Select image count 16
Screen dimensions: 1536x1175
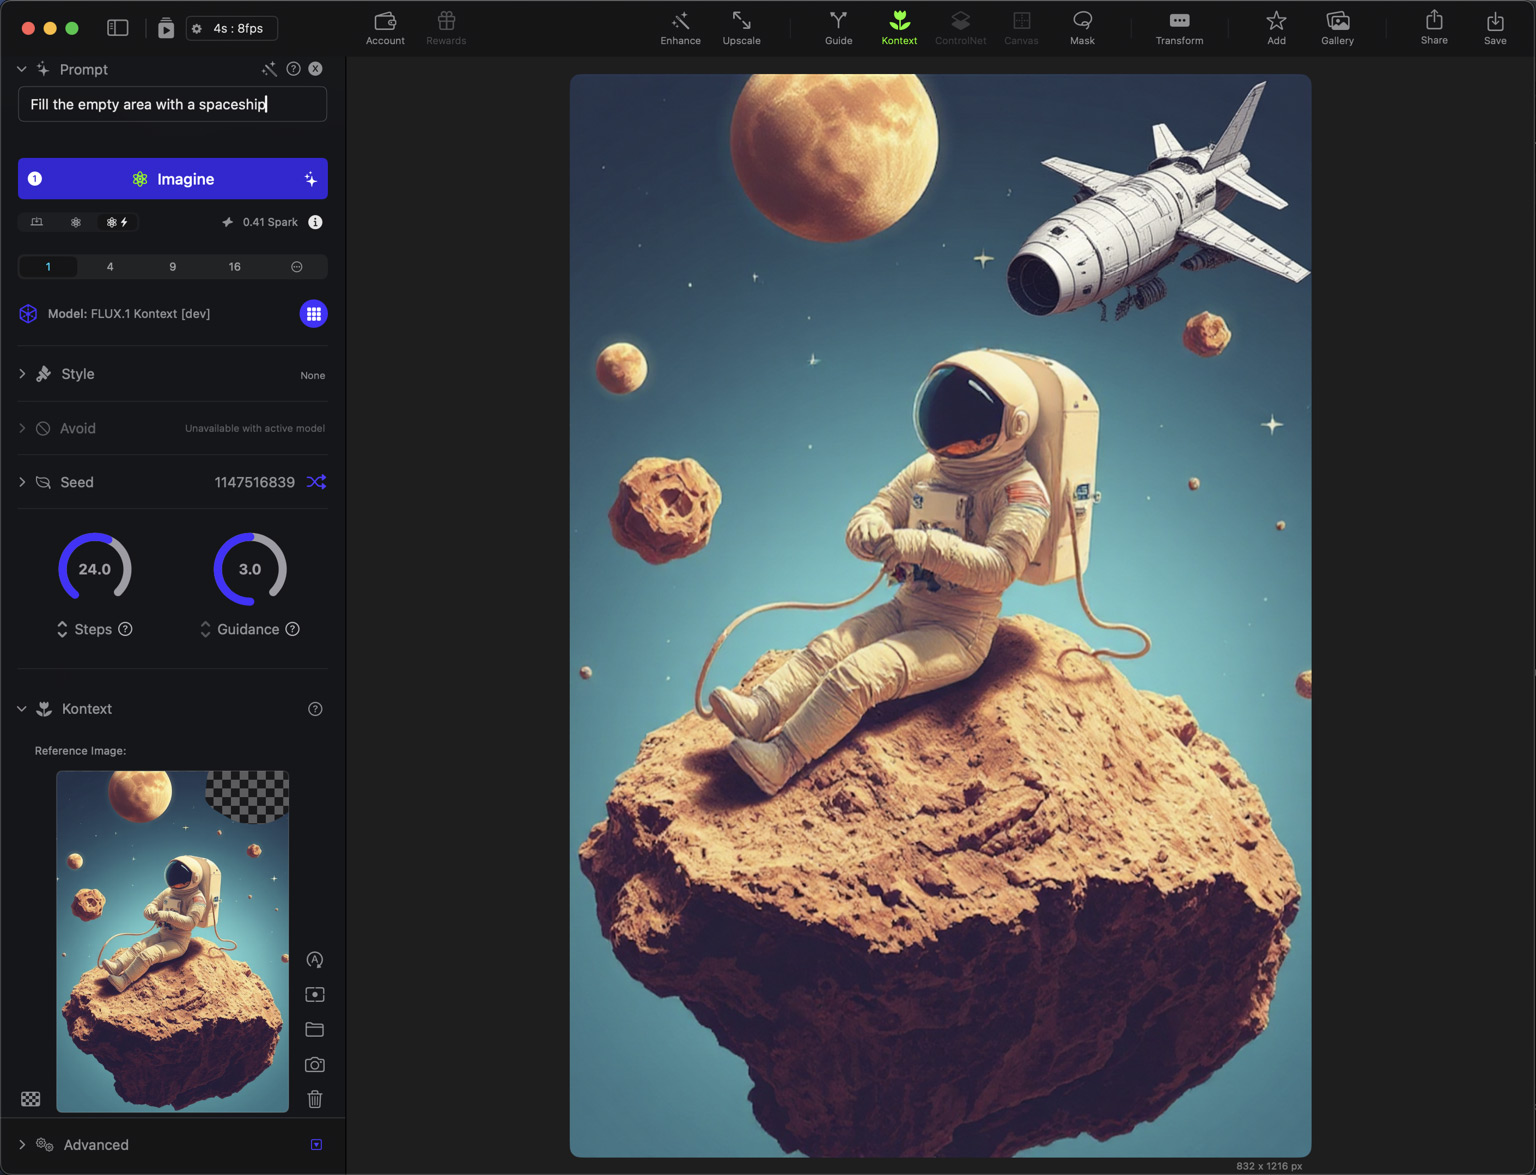234,267
